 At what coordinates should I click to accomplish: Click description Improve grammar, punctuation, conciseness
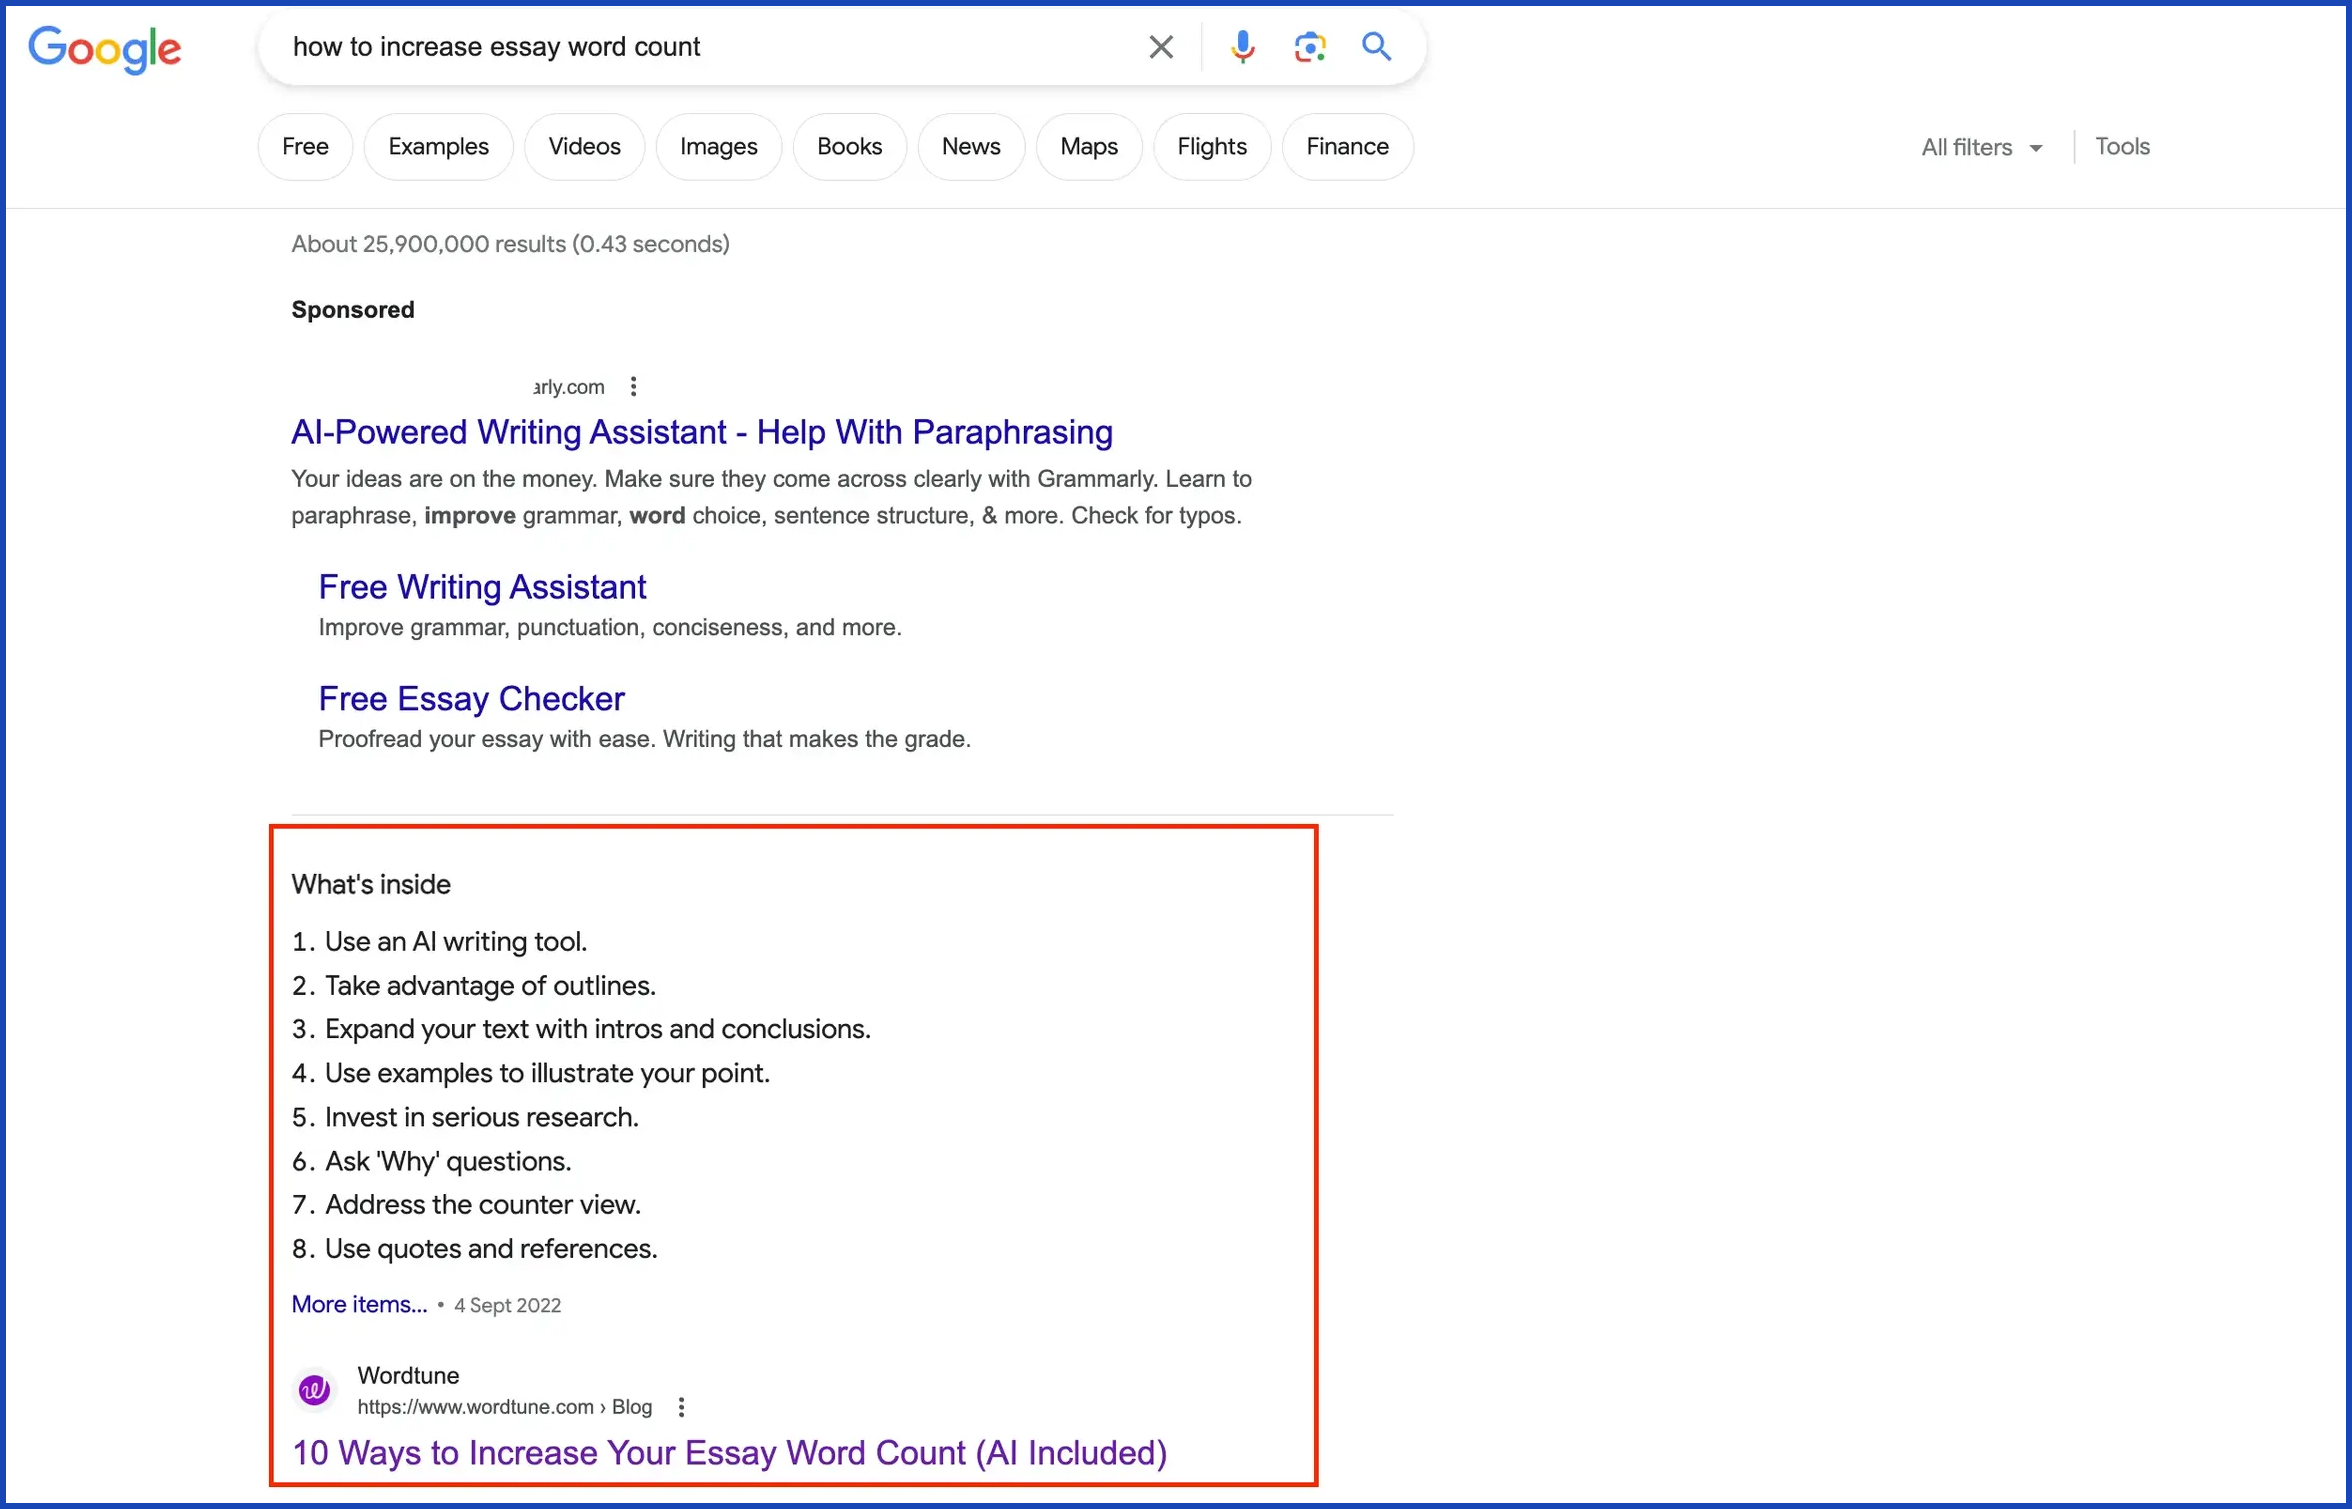click(x=610, y=627)
